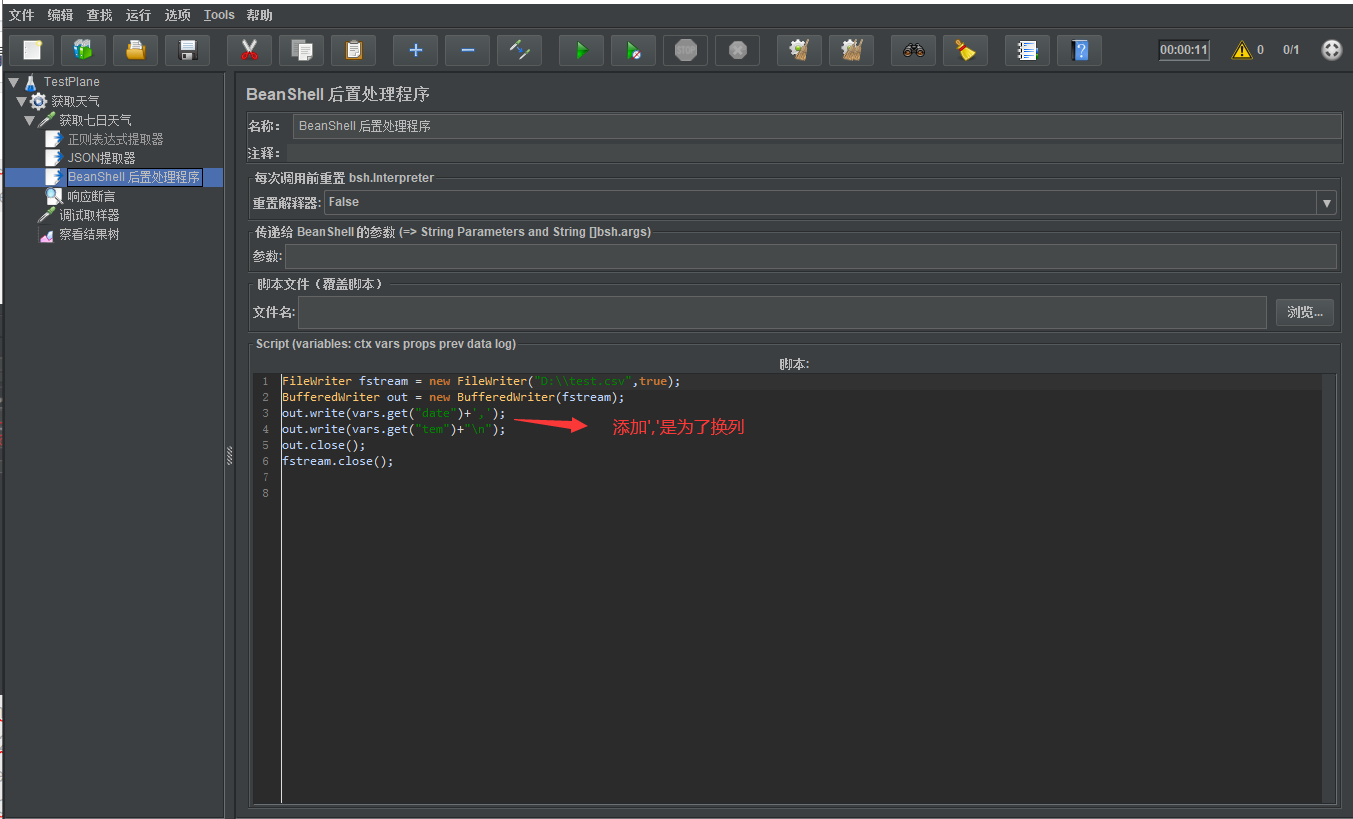The width and height of the screenshot is (1353, 819).
Task: Click the green Start test run icon
Action: (x=581, y=50)
